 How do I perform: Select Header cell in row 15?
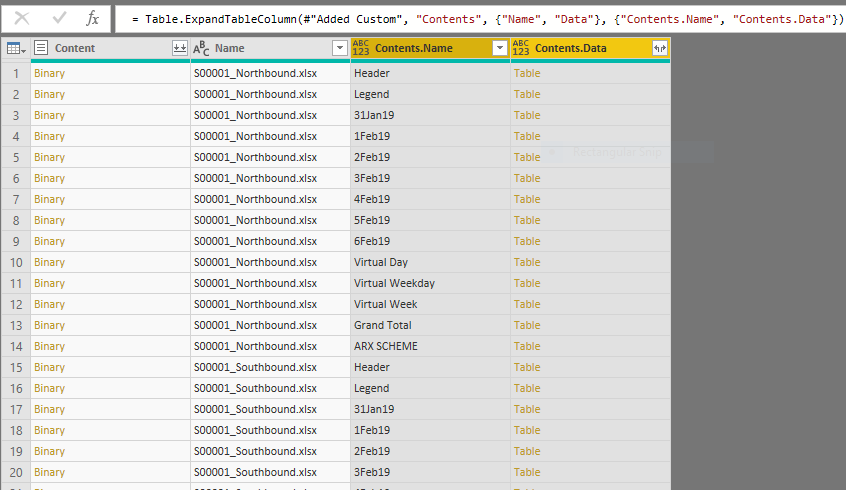430,367
